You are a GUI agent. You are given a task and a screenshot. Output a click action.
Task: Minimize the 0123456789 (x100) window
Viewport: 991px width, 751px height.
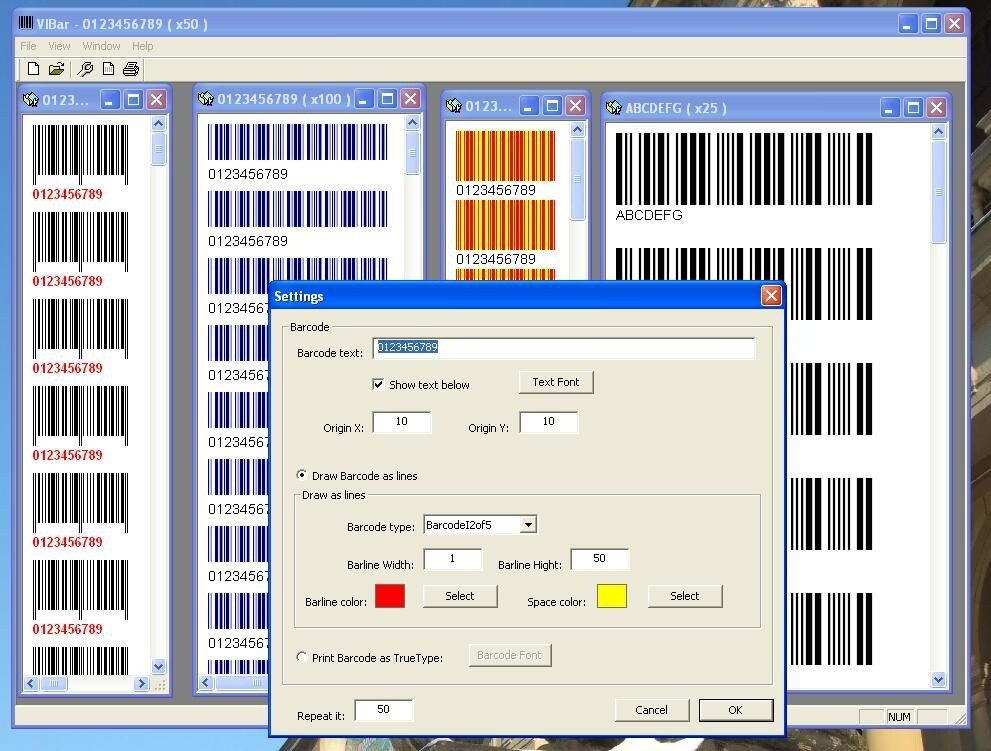pos(364,99)
